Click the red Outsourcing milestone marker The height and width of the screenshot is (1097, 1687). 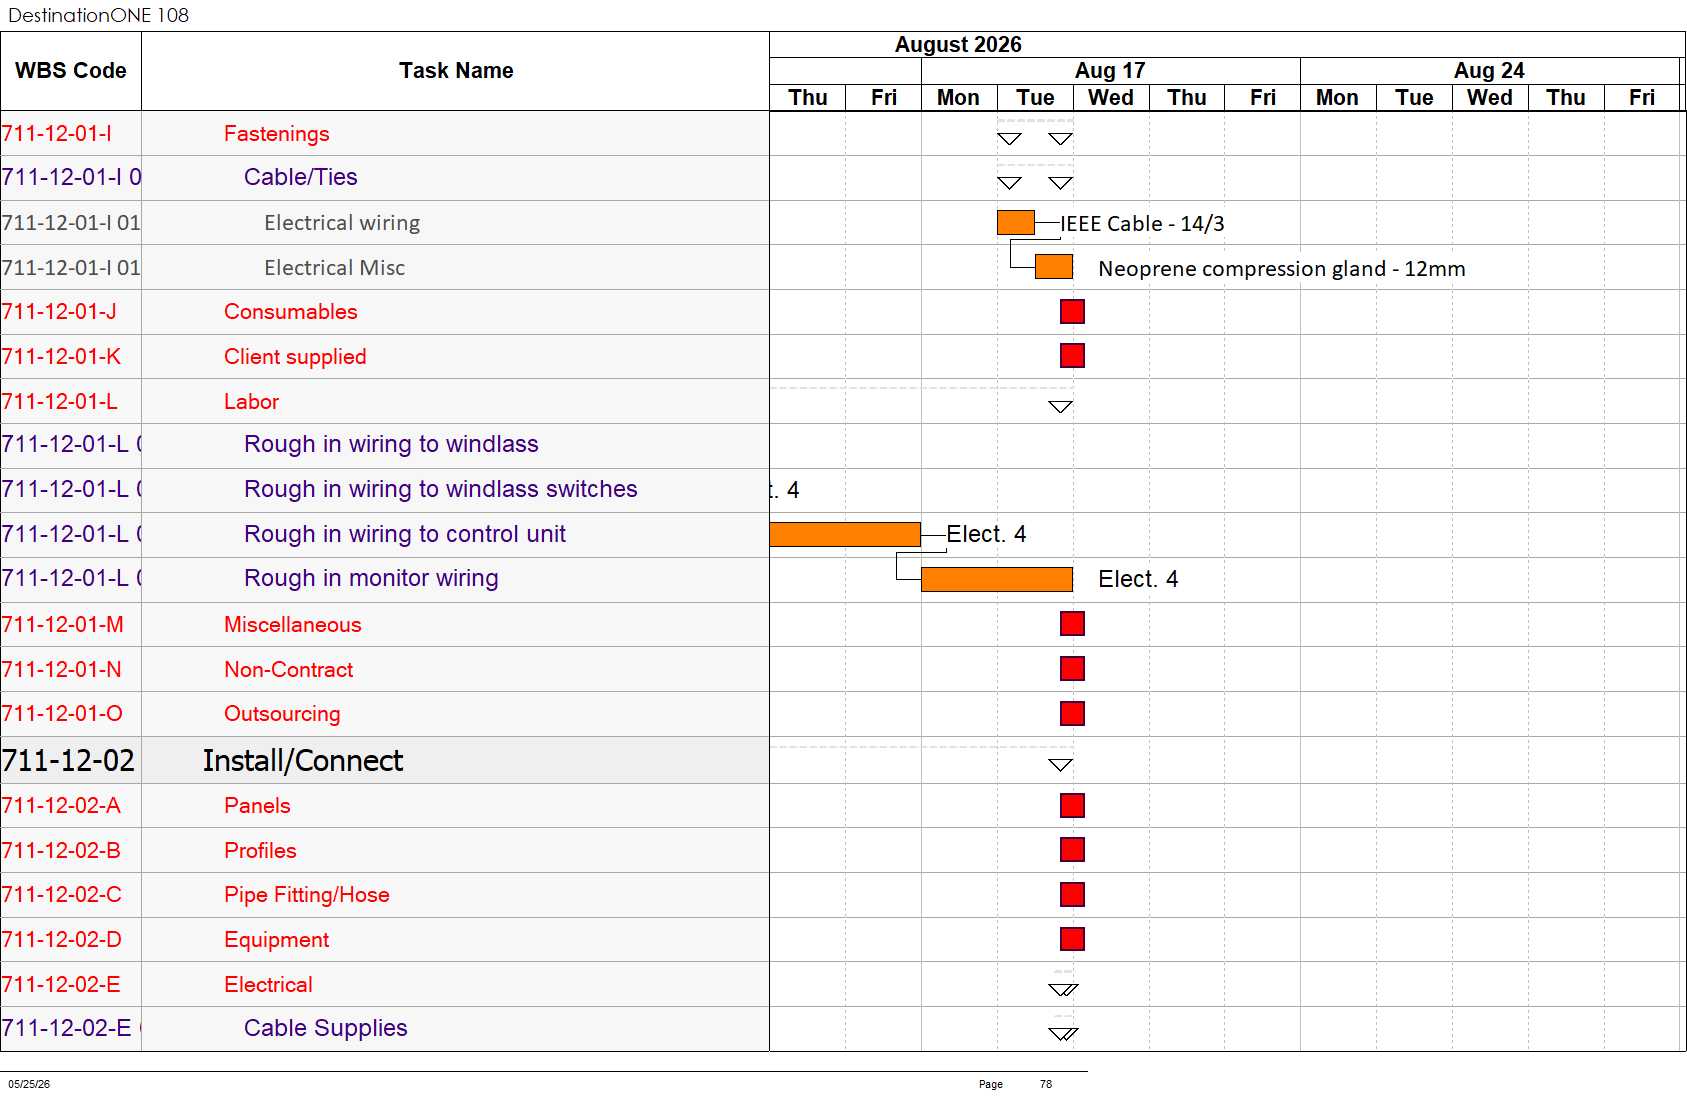click(x=1072, y=714)
